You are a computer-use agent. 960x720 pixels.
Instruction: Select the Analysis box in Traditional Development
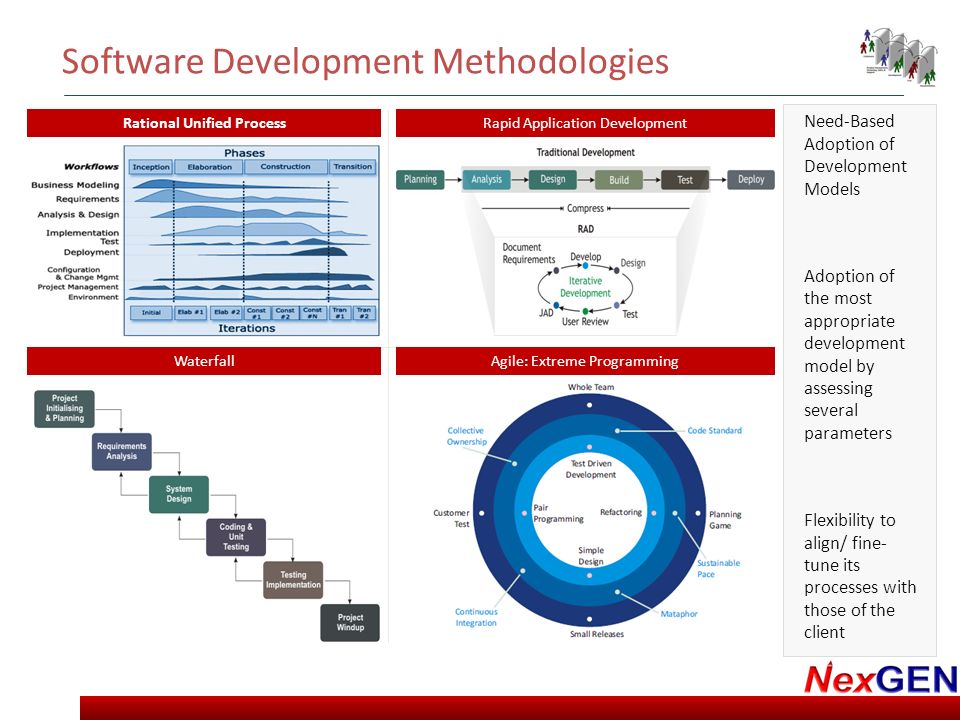coord(486,179)
